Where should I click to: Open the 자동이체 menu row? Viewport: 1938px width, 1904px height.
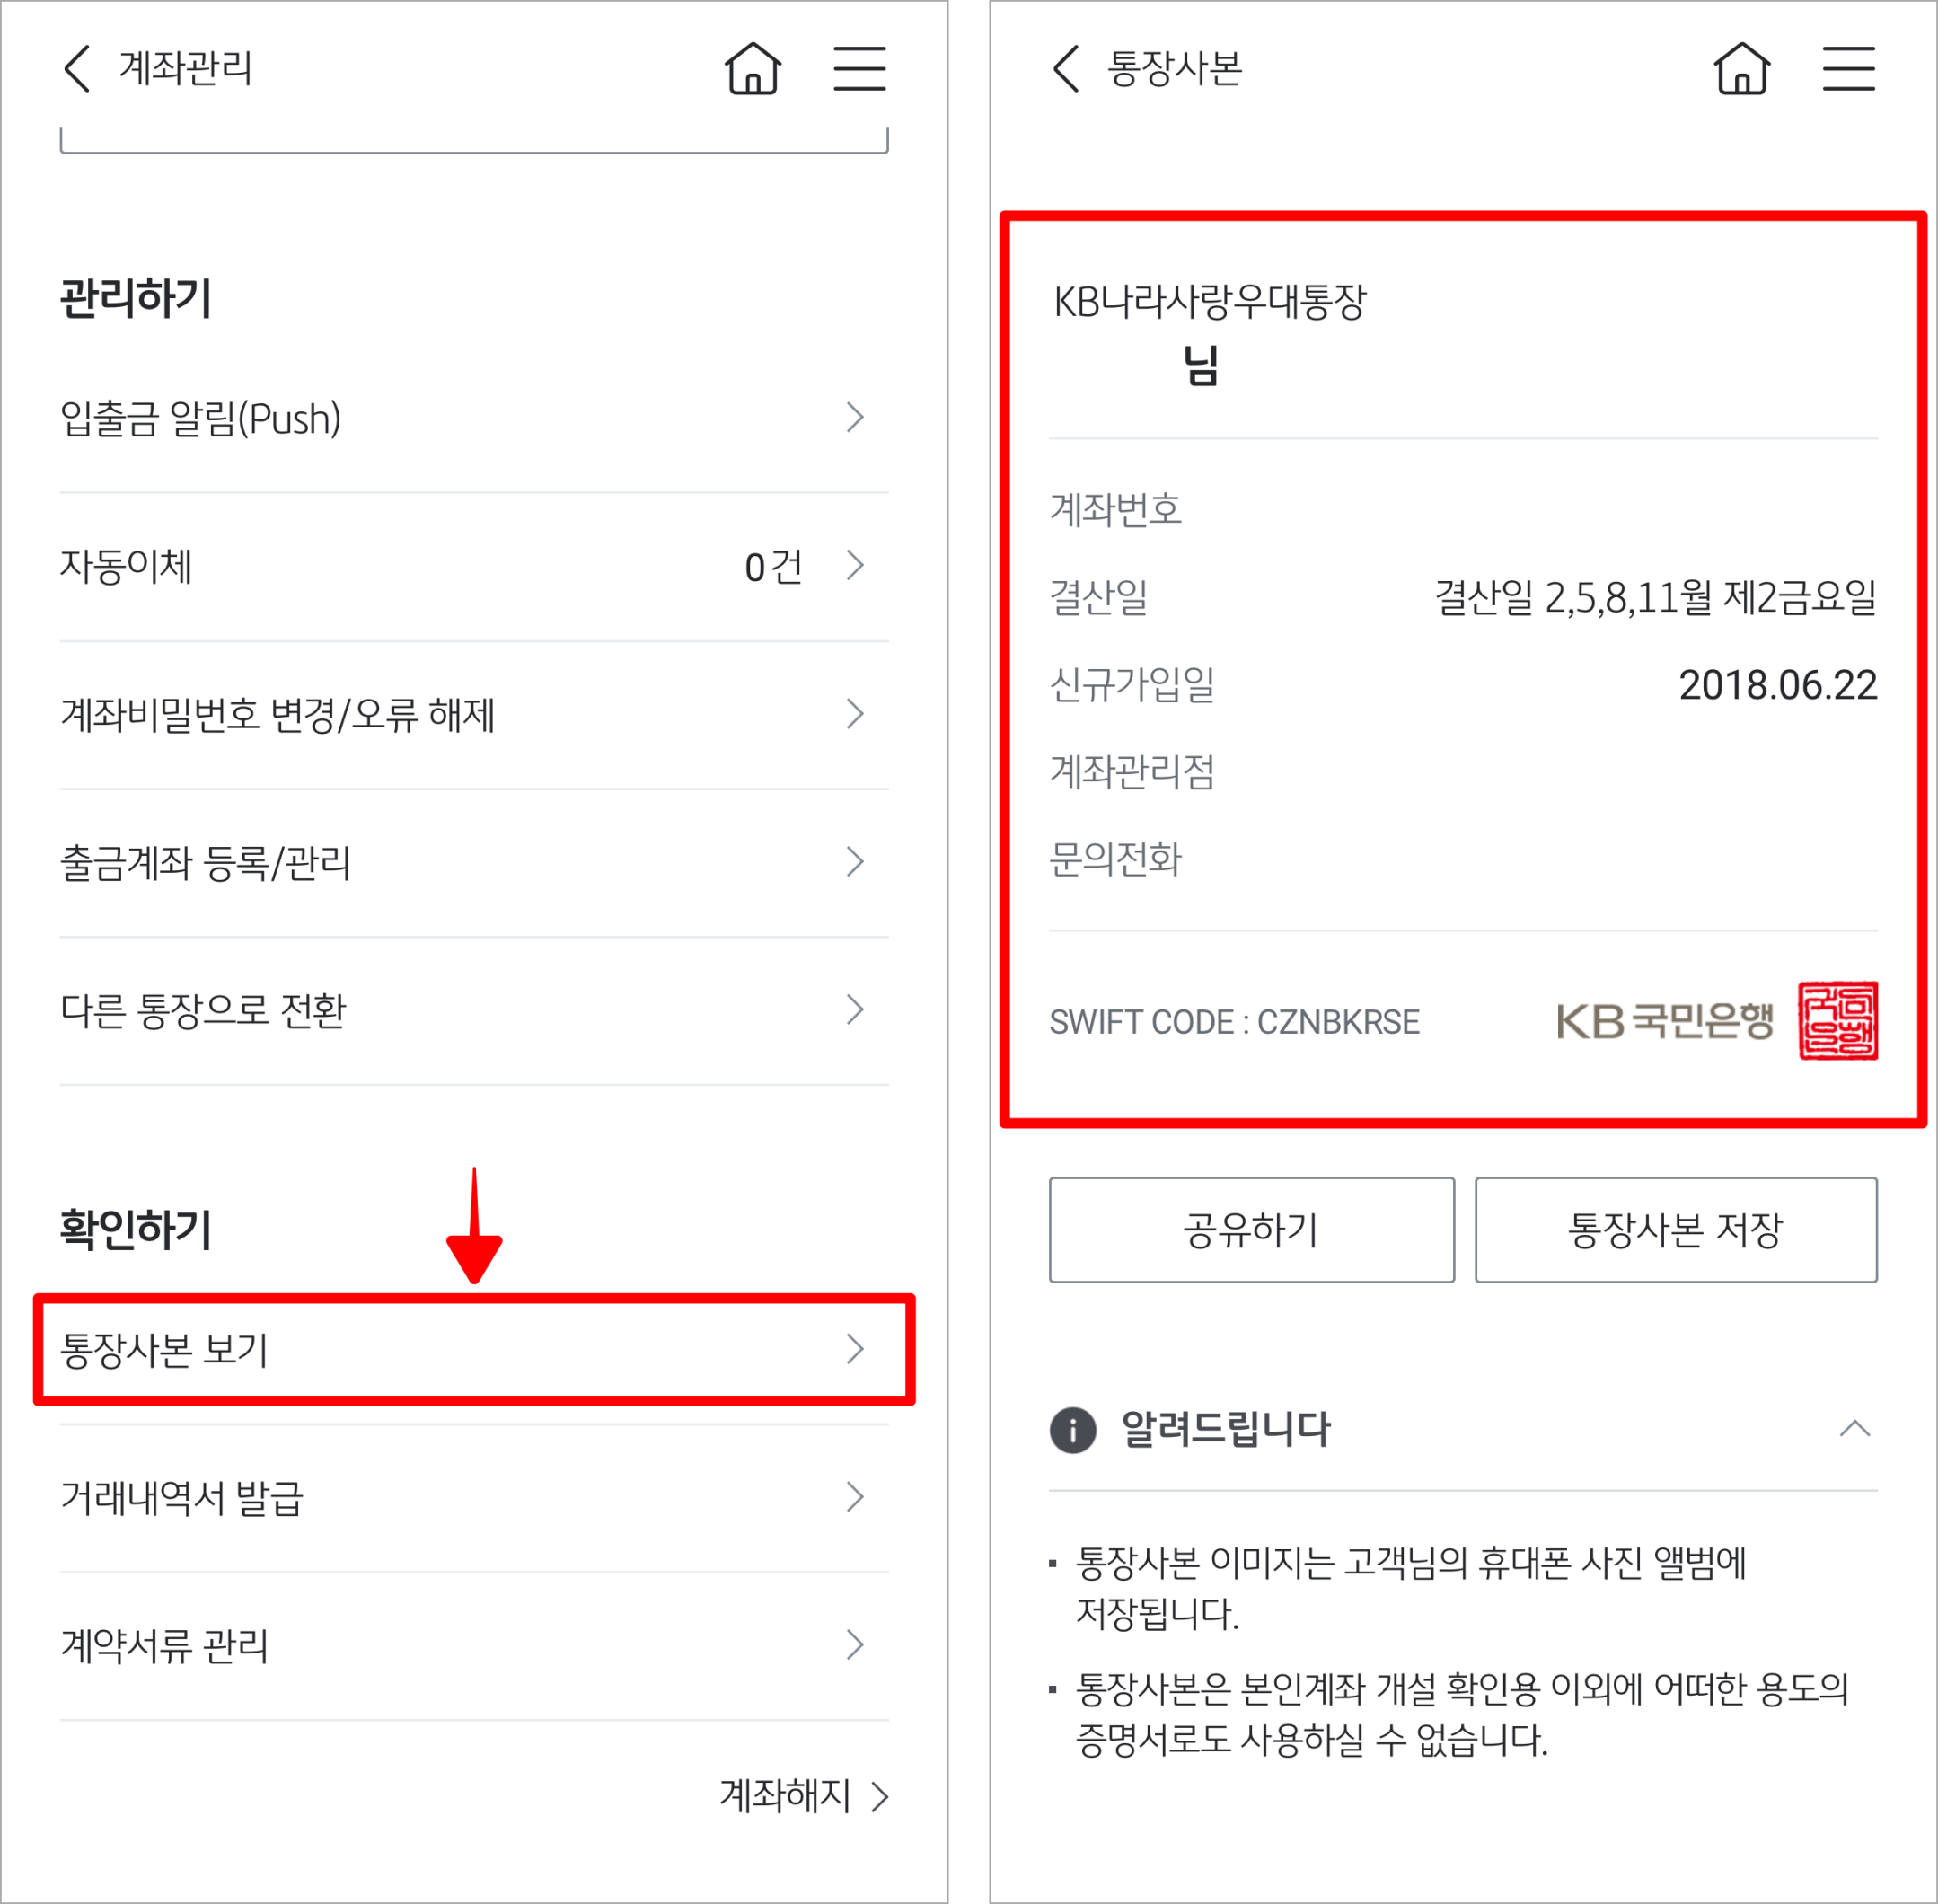(474, 566)
